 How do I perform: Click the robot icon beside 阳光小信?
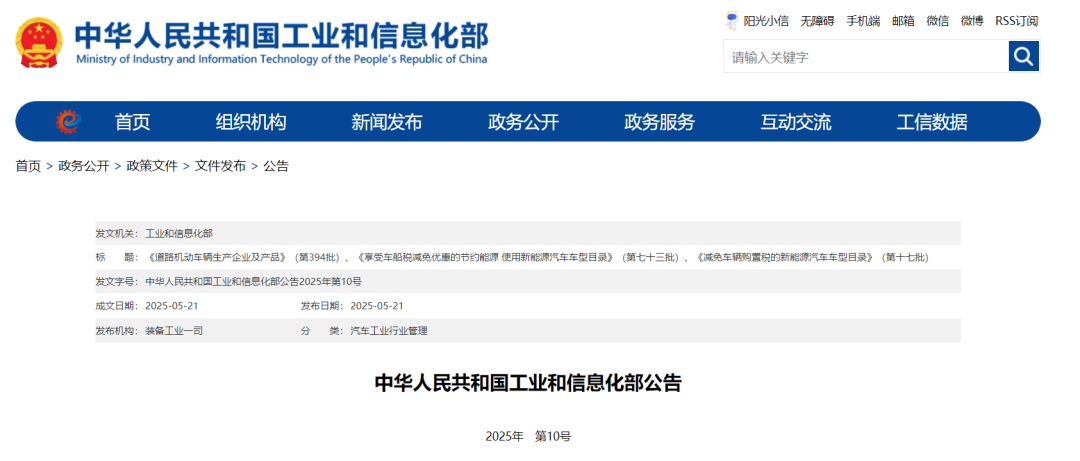(x=731, y=20)
